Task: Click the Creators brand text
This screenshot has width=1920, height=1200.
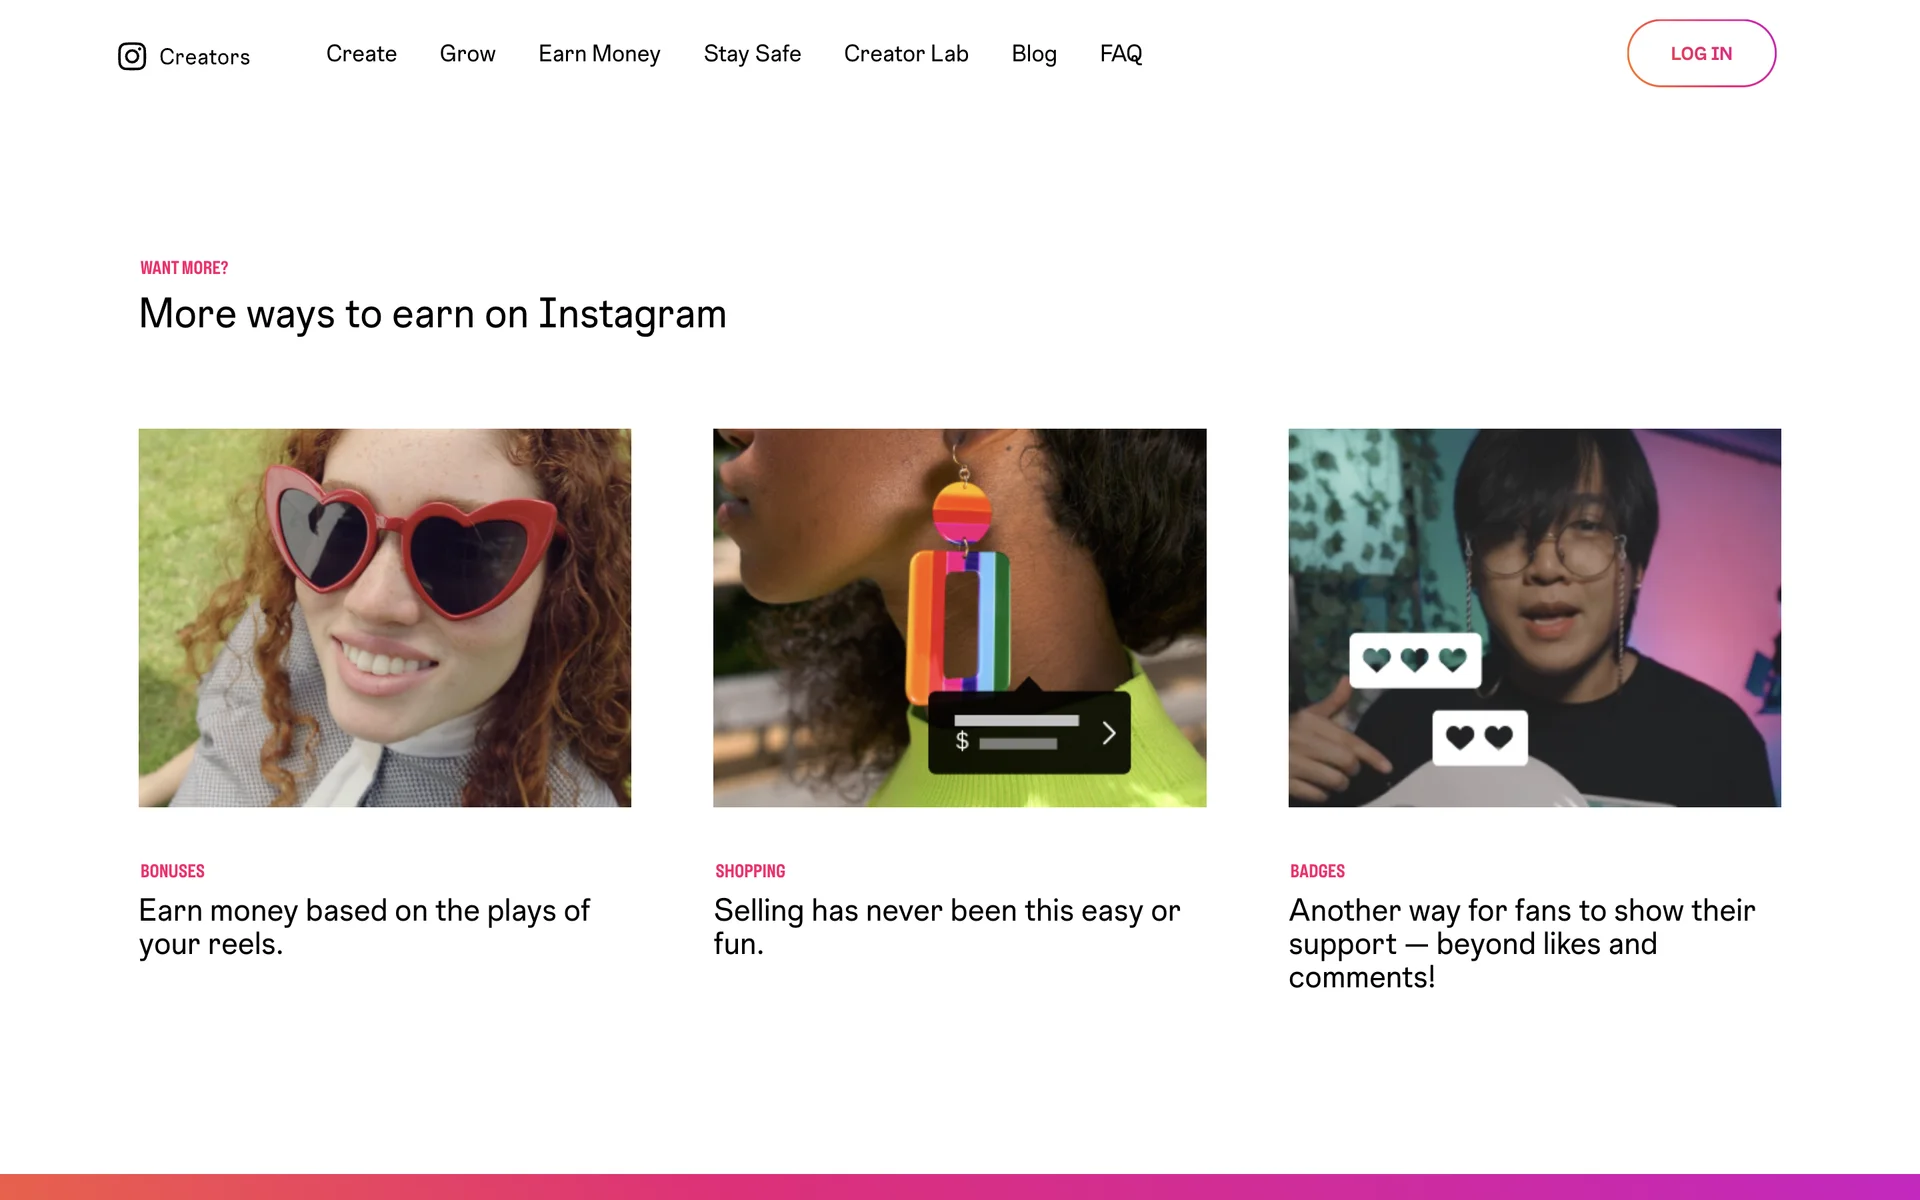Action: pos(205,57)
